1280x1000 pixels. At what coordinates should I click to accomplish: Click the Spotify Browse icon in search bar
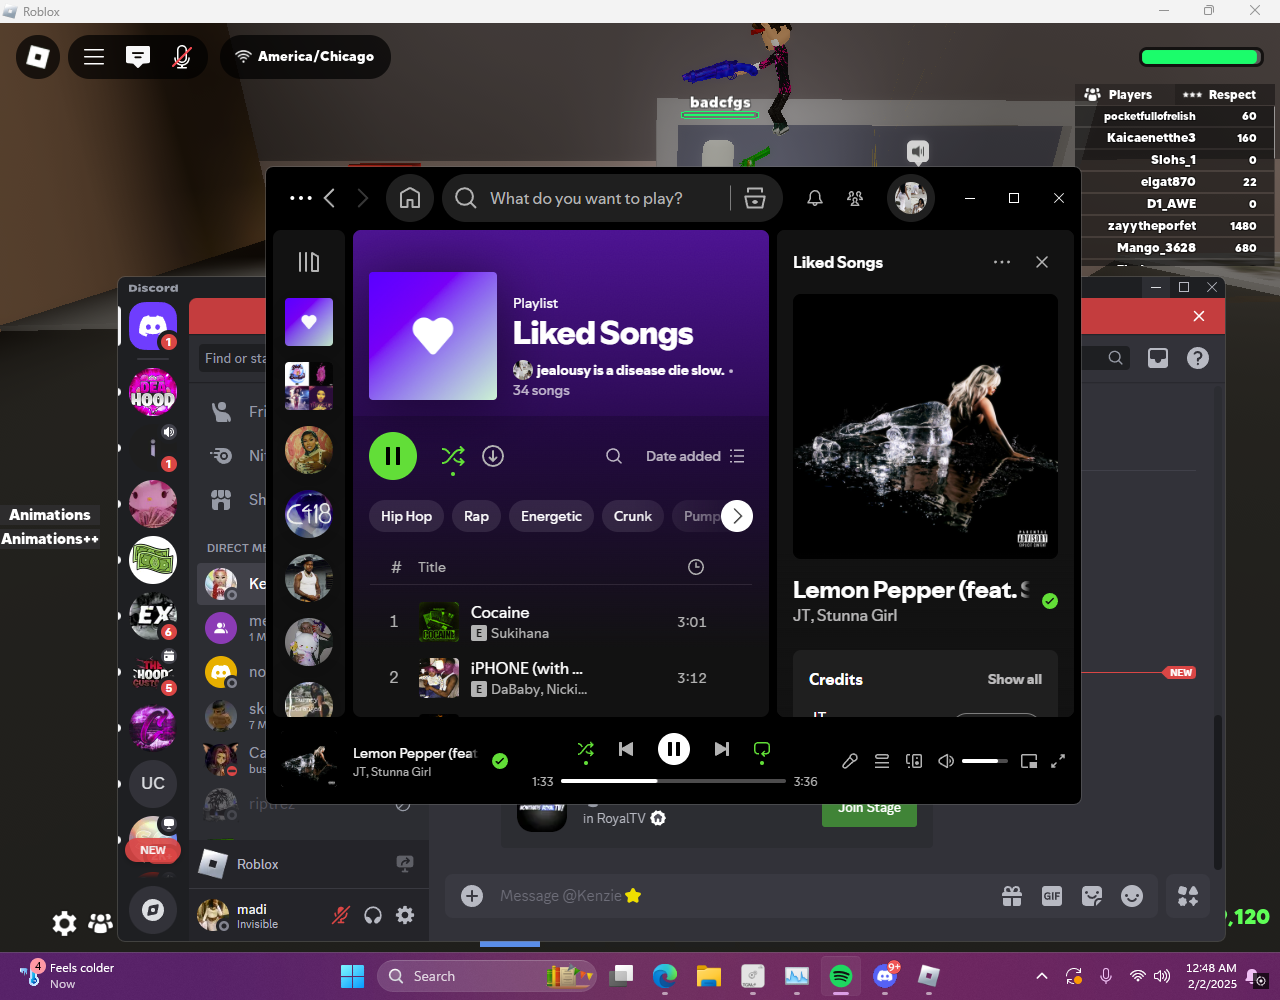click(x=755, y=198)
